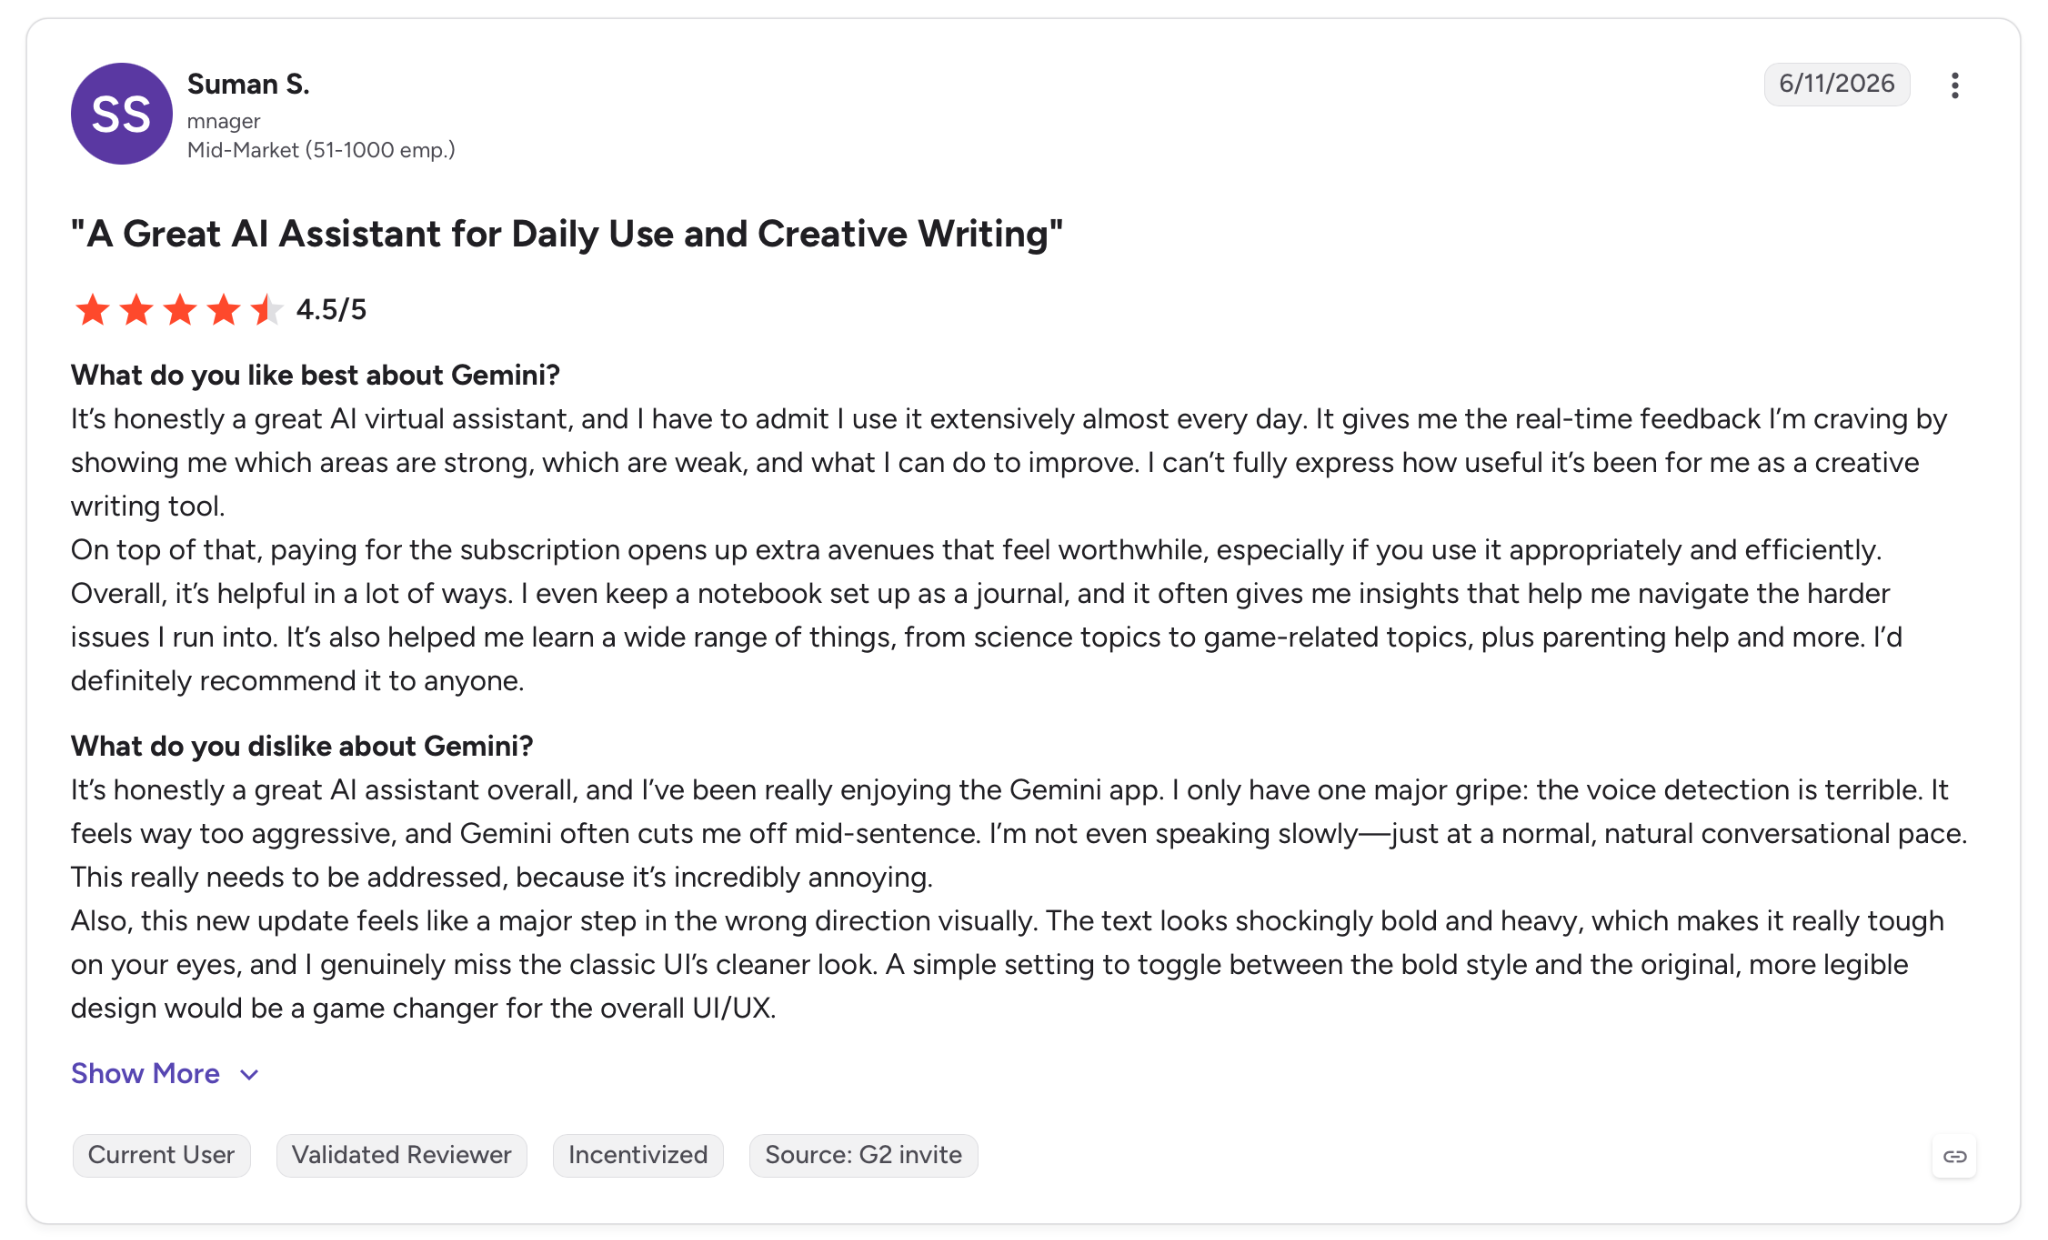Select the Current User tag
2048x1240 pixels.
(x=161, y=1155)
